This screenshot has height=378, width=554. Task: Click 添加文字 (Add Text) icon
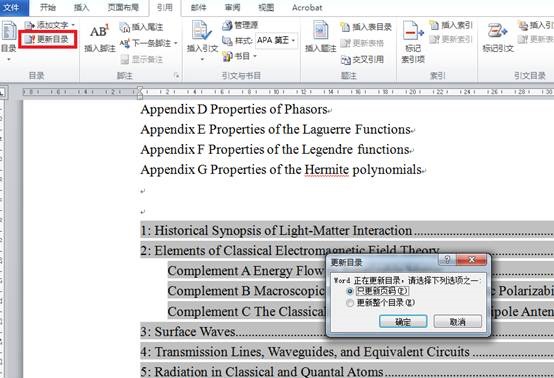(29, 25)
